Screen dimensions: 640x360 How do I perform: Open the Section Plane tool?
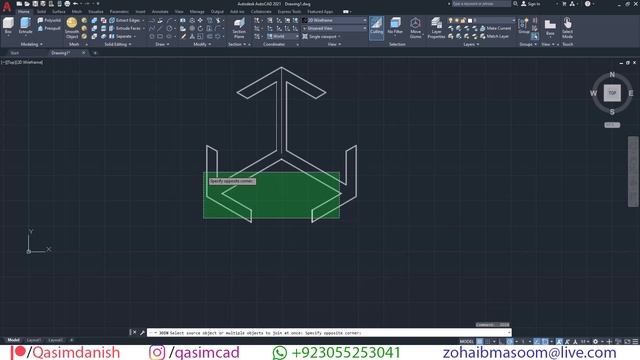(x=239, y=28)
